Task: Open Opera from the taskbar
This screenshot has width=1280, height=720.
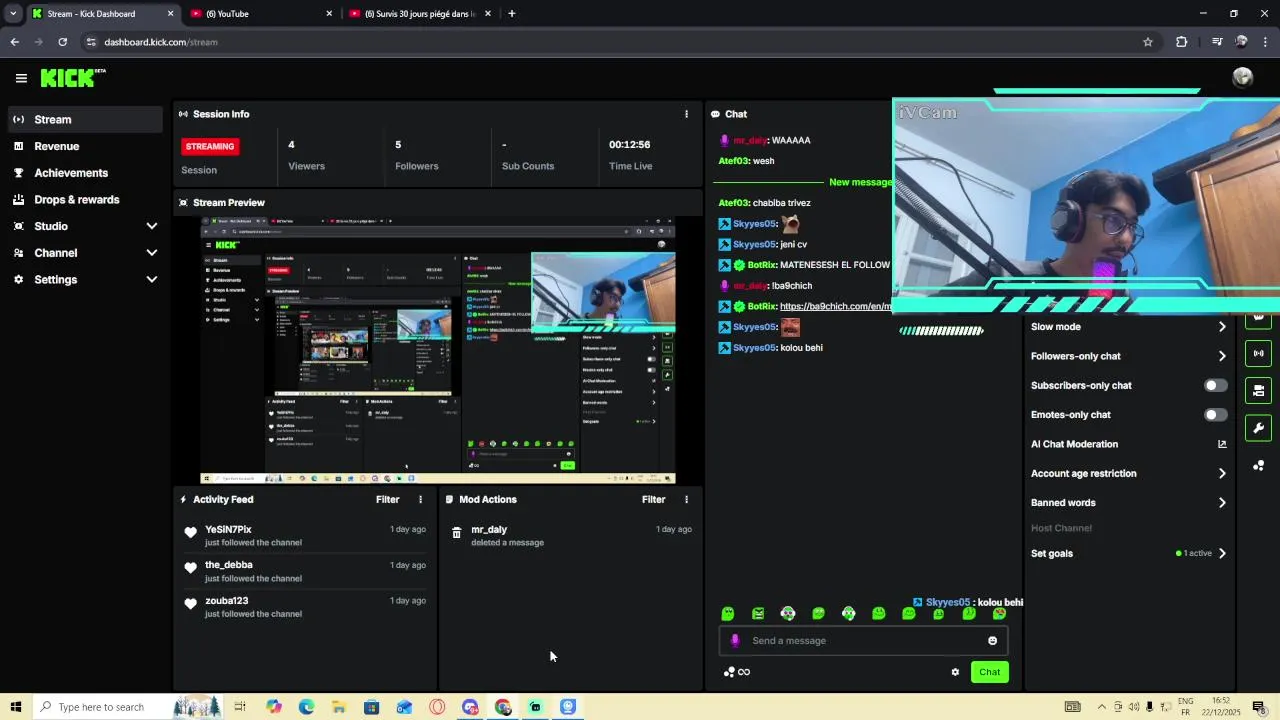Action: click(437, 707)
